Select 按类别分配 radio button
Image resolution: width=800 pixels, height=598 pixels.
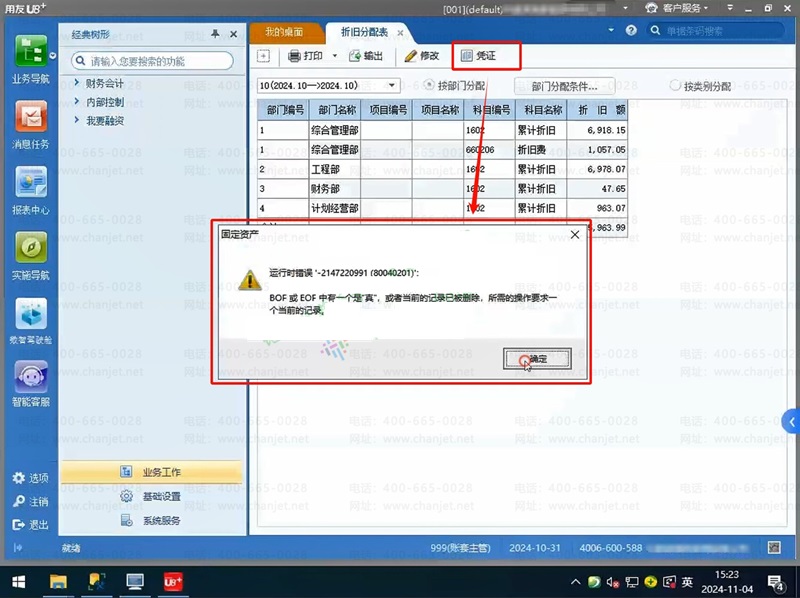(675, 85)
